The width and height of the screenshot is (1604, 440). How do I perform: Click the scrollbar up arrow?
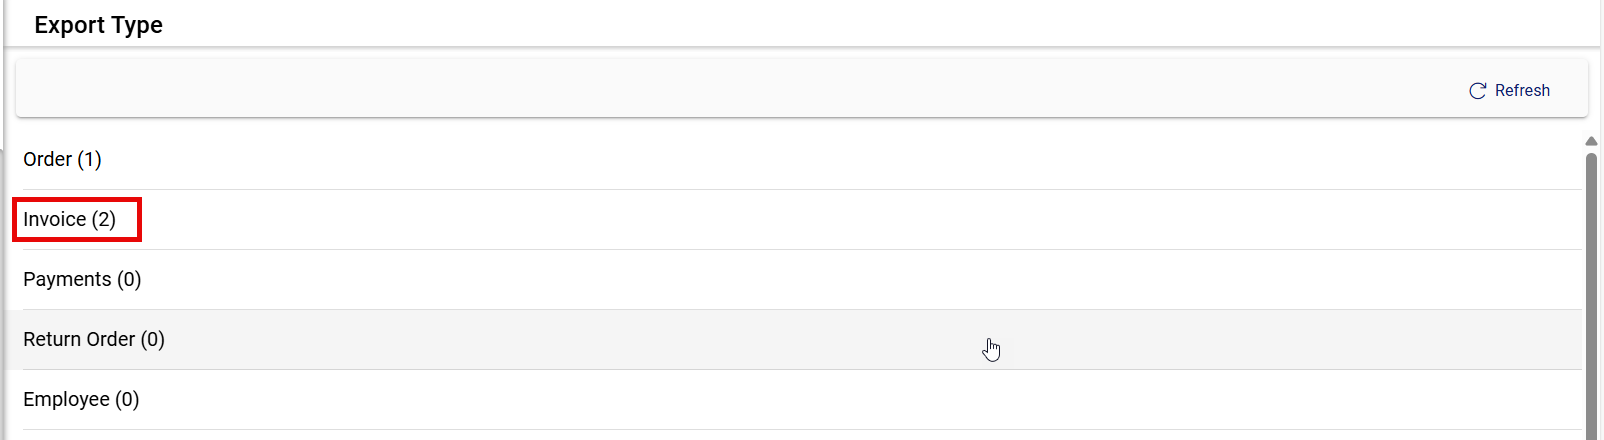[x=1591, y=142]
